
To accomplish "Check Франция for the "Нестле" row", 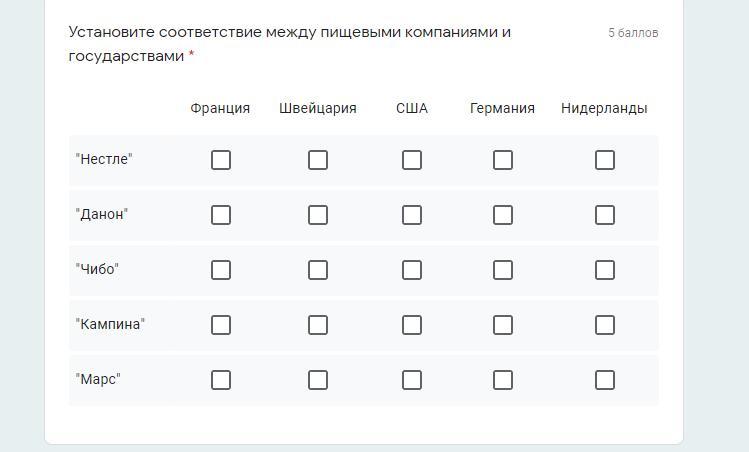I will point(221,160).
